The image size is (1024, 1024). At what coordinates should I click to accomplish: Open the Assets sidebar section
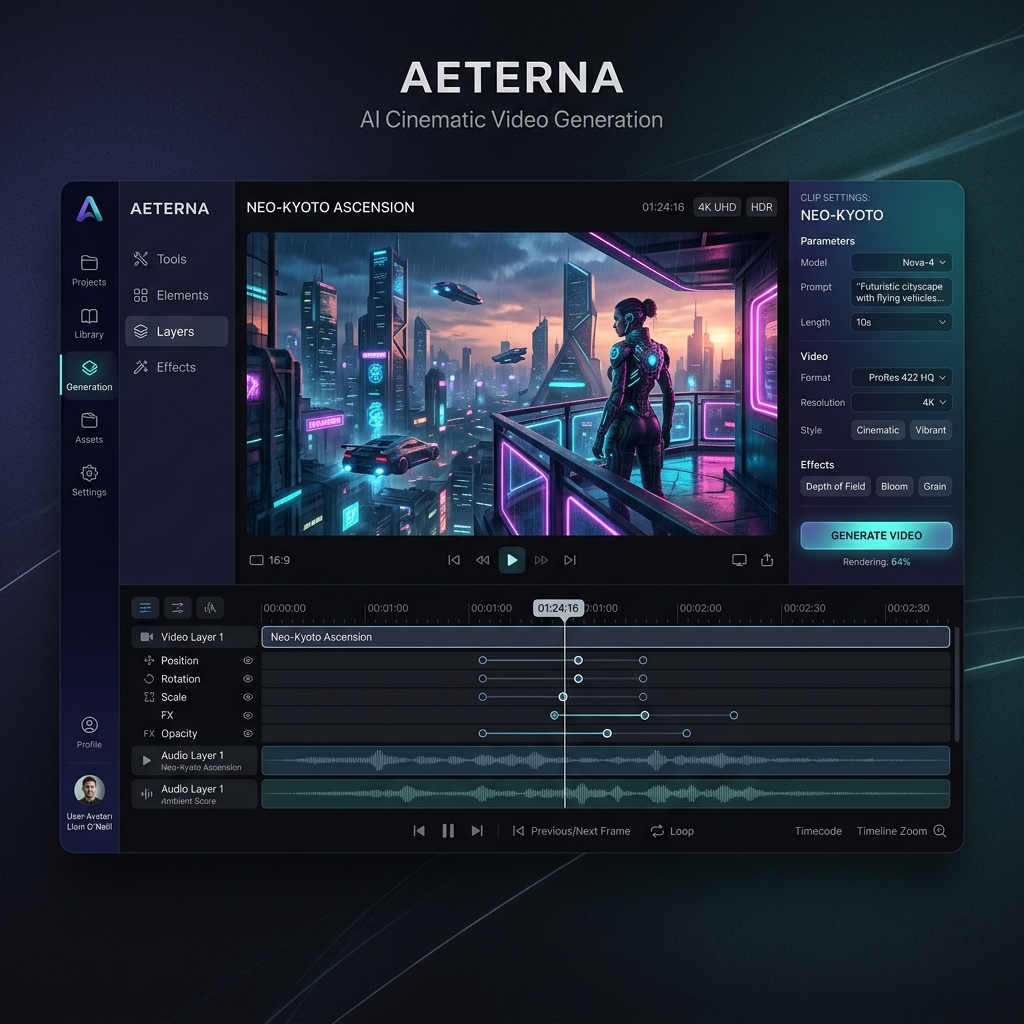point(89,428)
